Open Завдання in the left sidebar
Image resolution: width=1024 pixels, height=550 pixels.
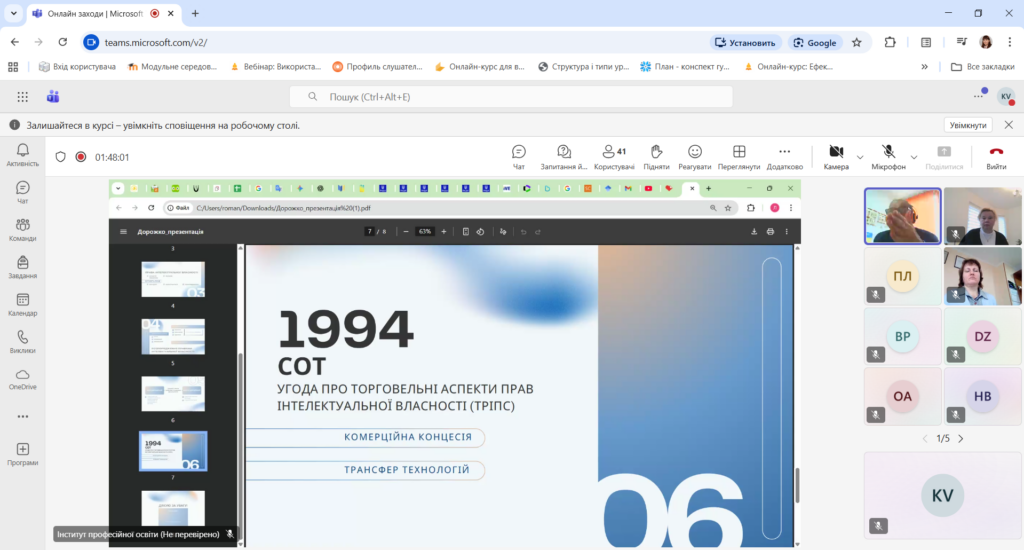(x=22, y=266)
